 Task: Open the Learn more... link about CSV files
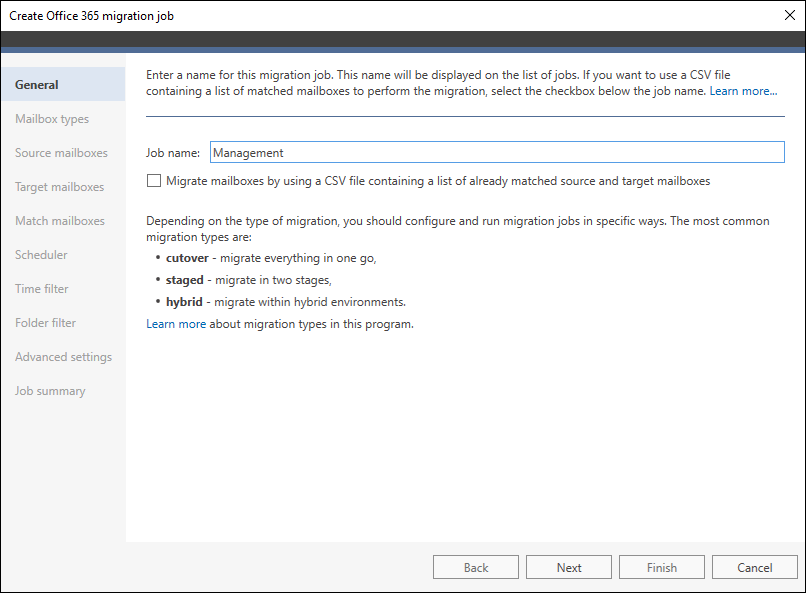pyautogui.click(x=743, y=91)
